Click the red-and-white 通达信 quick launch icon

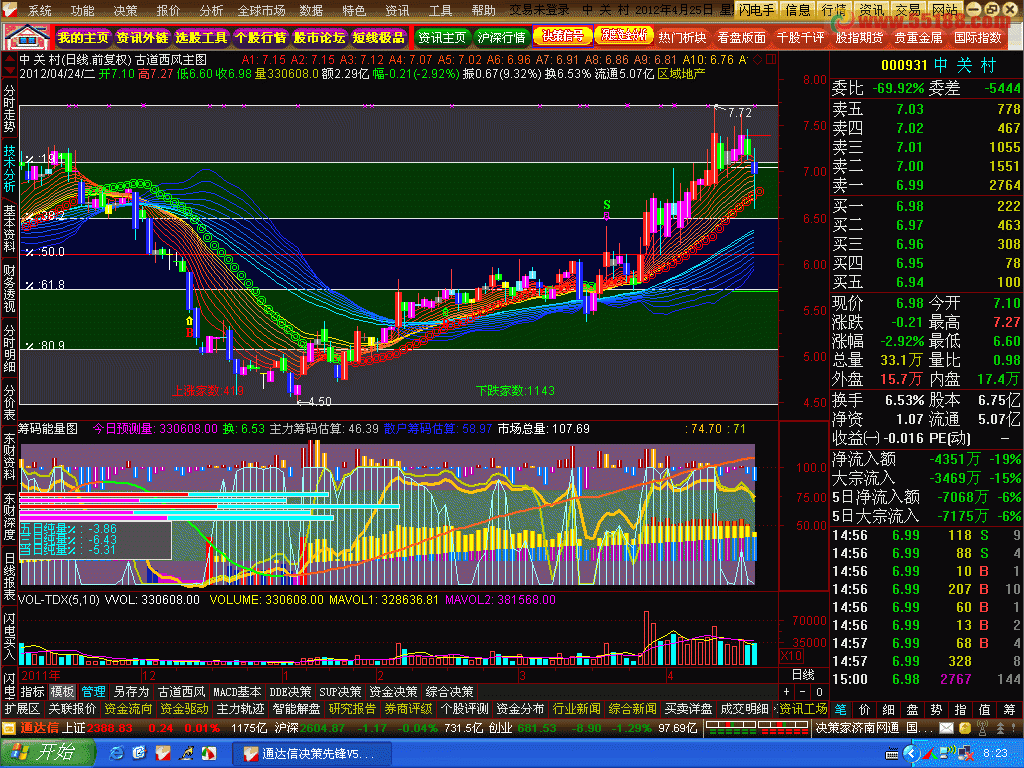(x=163, y=754)
